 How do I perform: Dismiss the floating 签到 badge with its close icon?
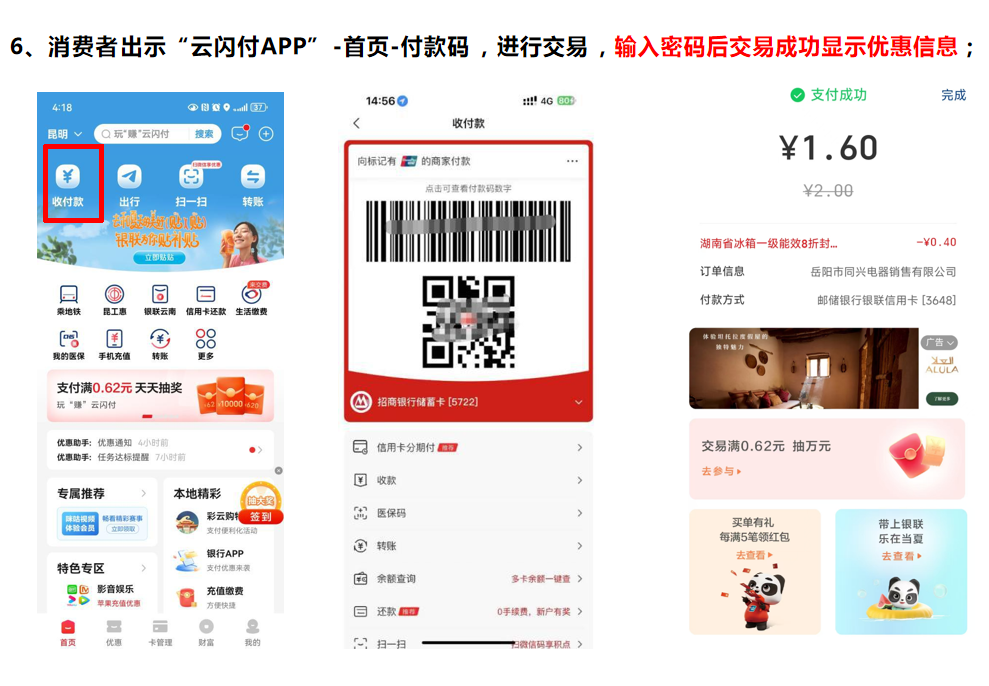tap(279, 470)
